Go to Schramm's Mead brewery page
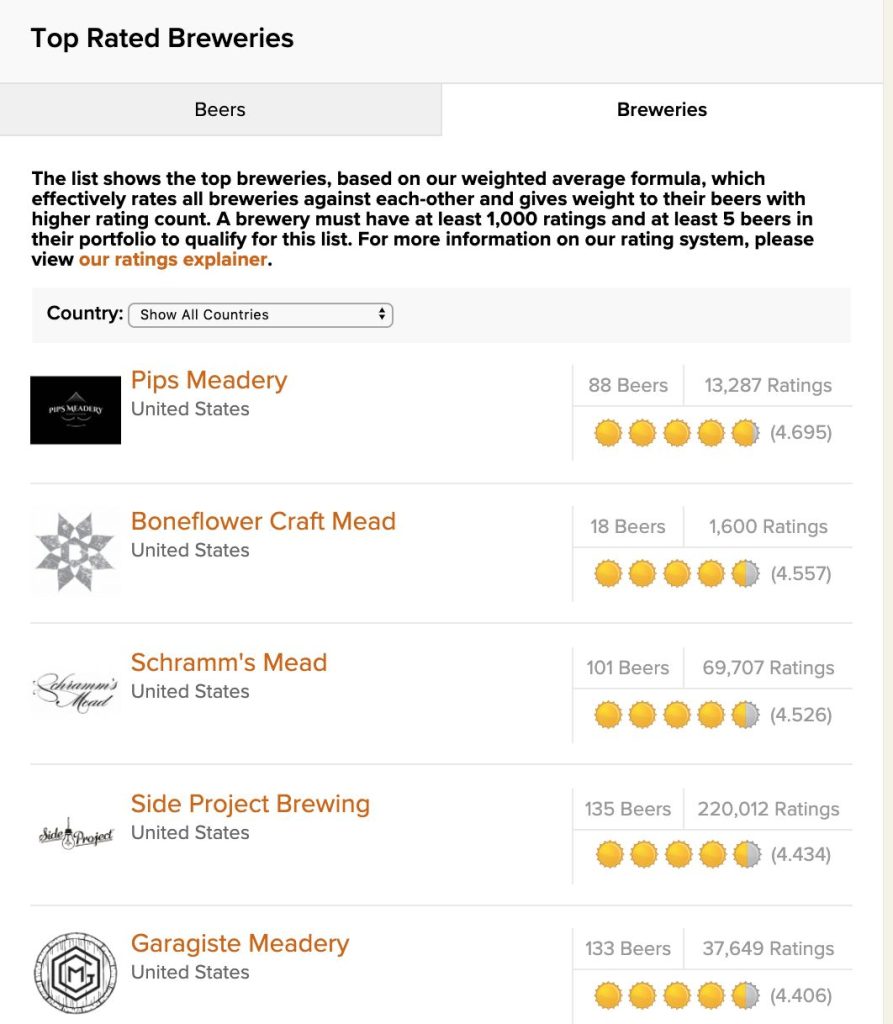 (229, 662)
